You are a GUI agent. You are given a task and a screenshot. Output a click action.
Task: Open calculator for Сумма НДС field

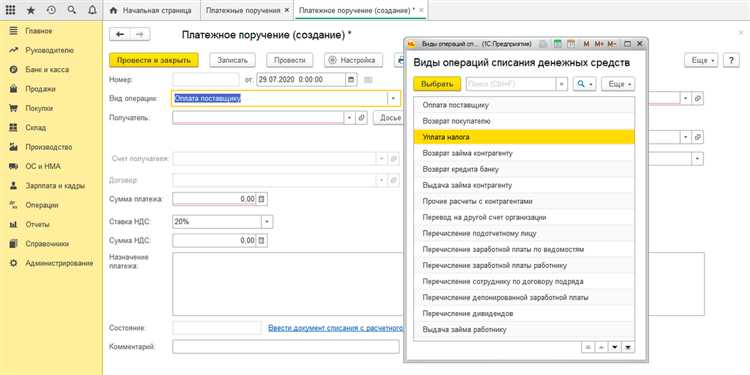click(x=262, y=241)
